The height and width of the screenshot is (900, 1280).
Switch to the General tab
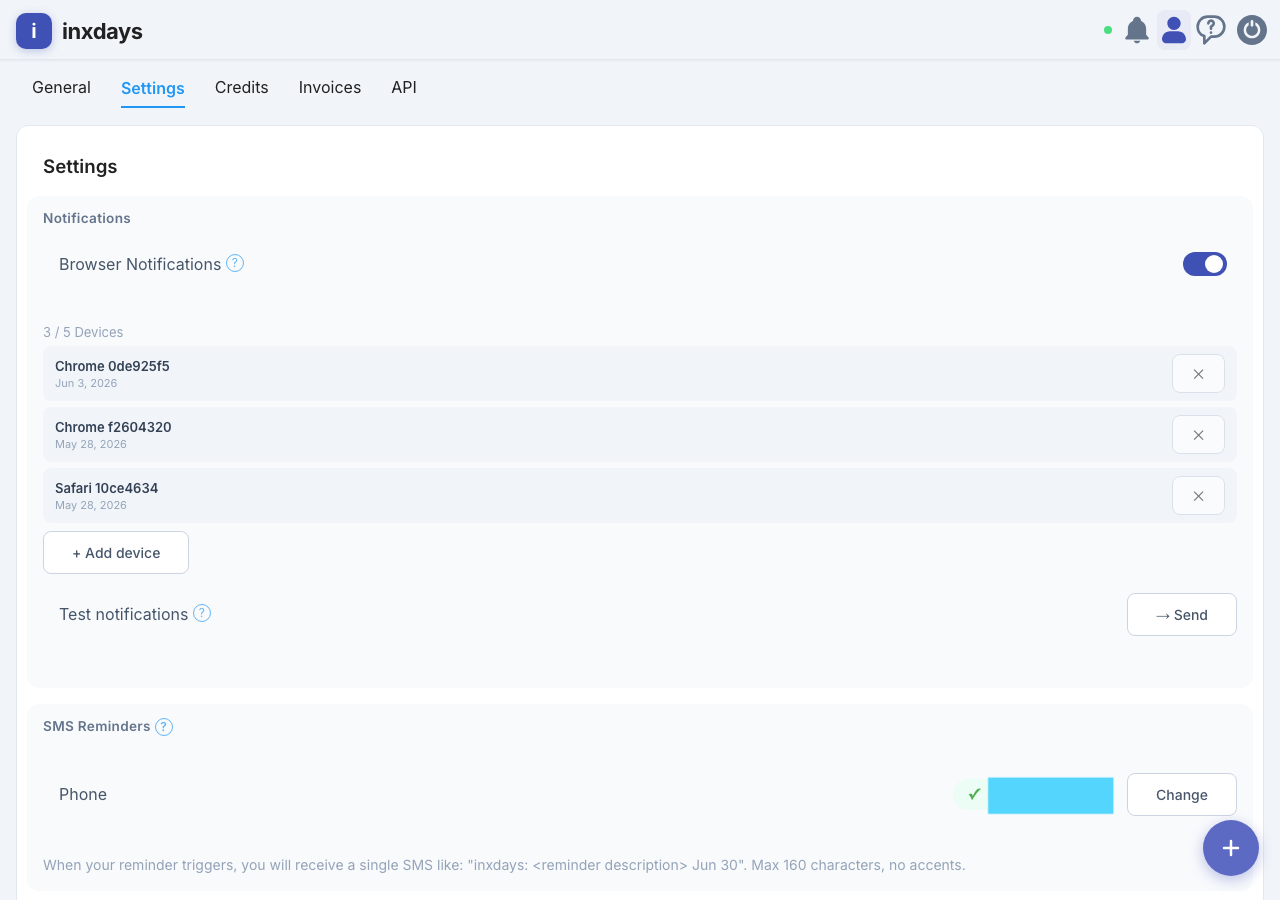tap(61, 88)
